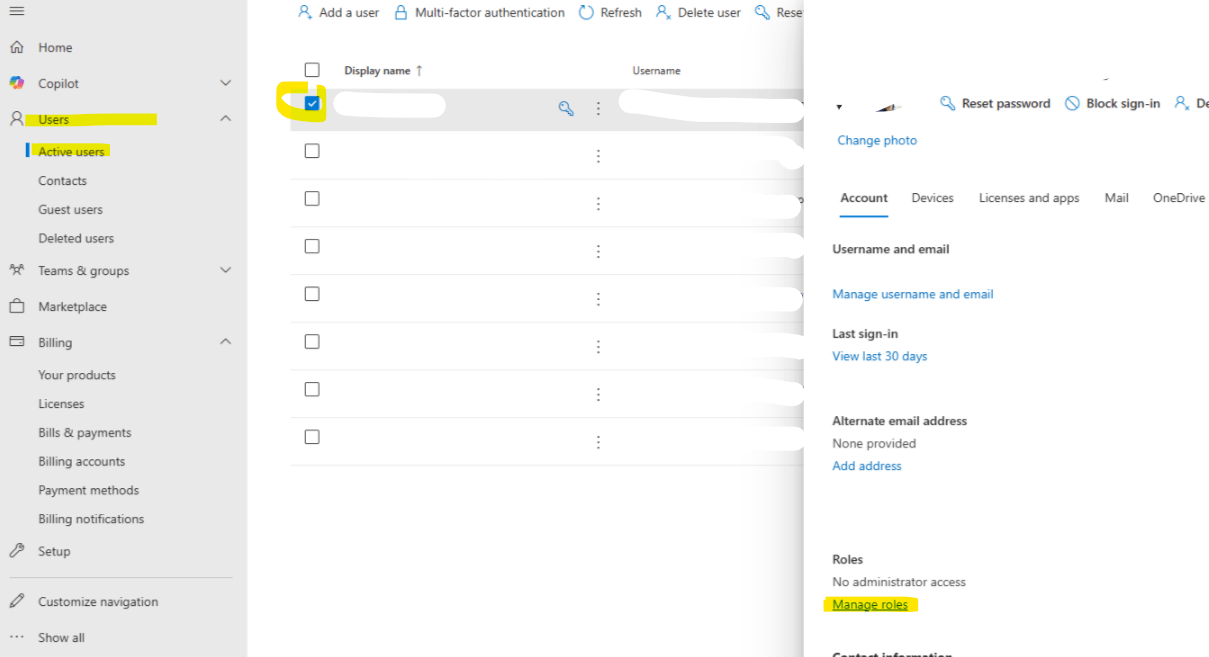Select the Add a user icon

[303, 12]
